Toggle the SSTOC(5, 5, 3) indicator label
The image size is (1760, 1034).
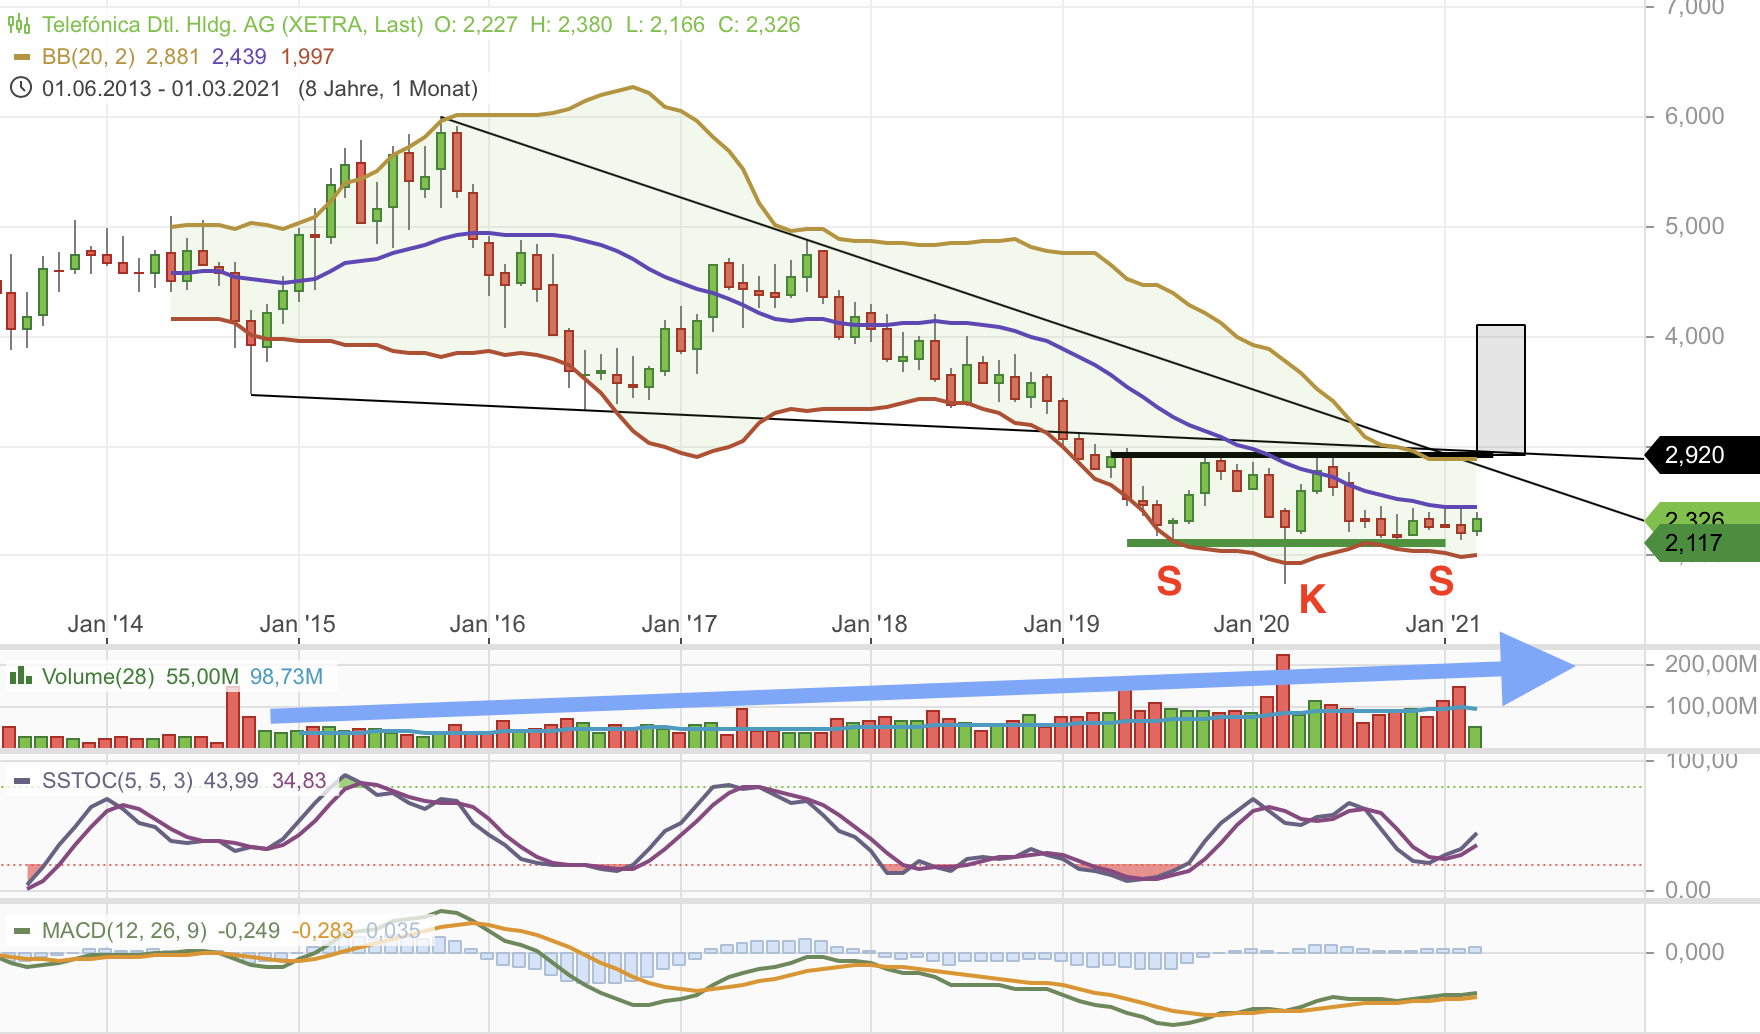116,781
